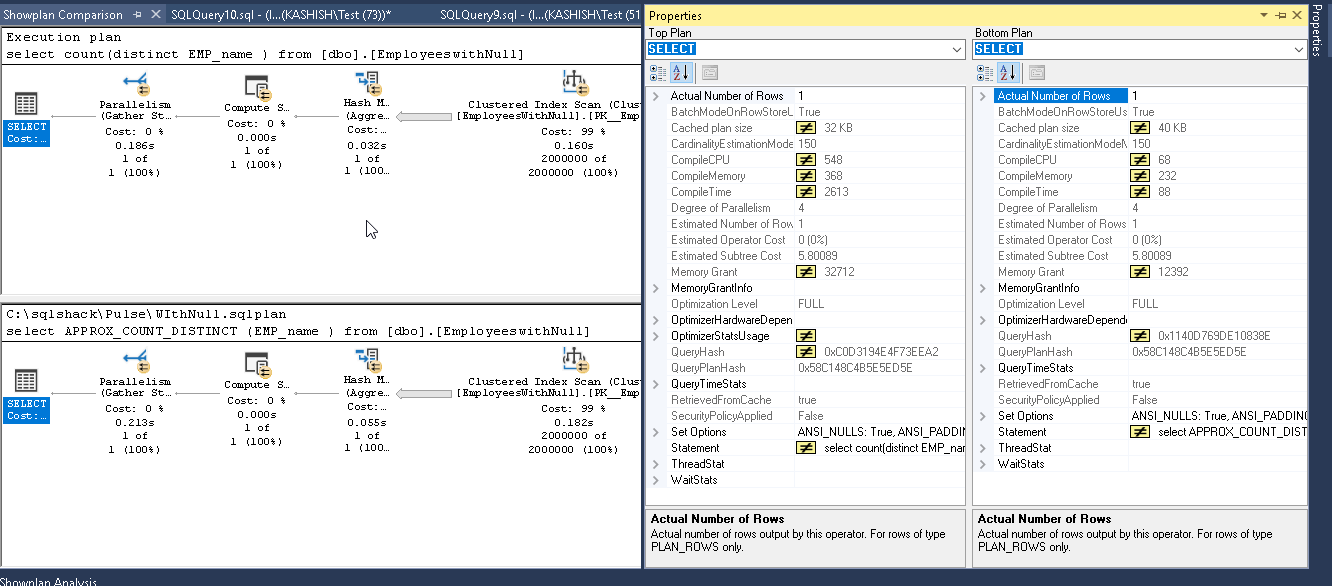Close the Showplan Comparison tab
This screenshot has width=1332, height=586.
pyautogui.click(x=154, y=15)
